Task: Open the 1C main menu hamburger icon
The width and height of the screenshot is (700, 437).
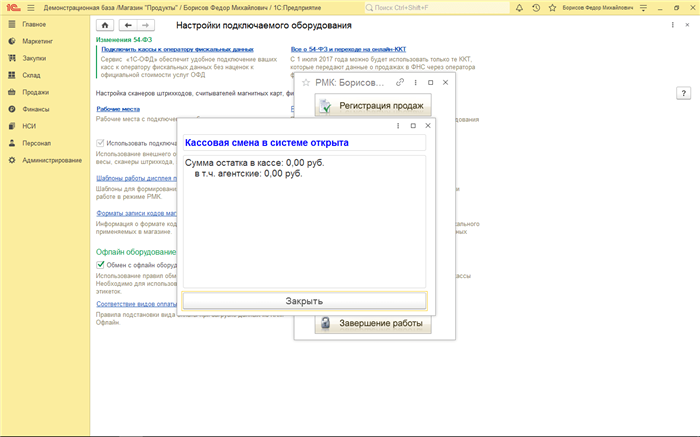Action: click(x=31, y=8)
